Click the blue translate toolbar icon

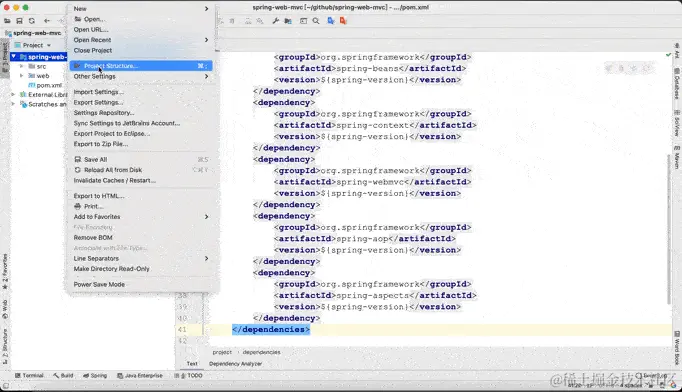tap(331, 21)
